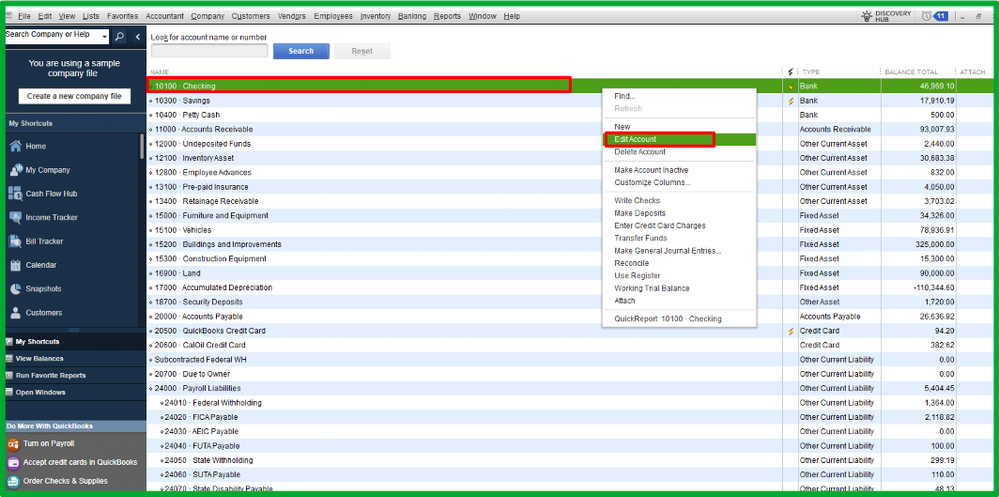Open Cash Flow Hub icon
The width and height of the screenshot is (999, 497).
pos(15,194)
